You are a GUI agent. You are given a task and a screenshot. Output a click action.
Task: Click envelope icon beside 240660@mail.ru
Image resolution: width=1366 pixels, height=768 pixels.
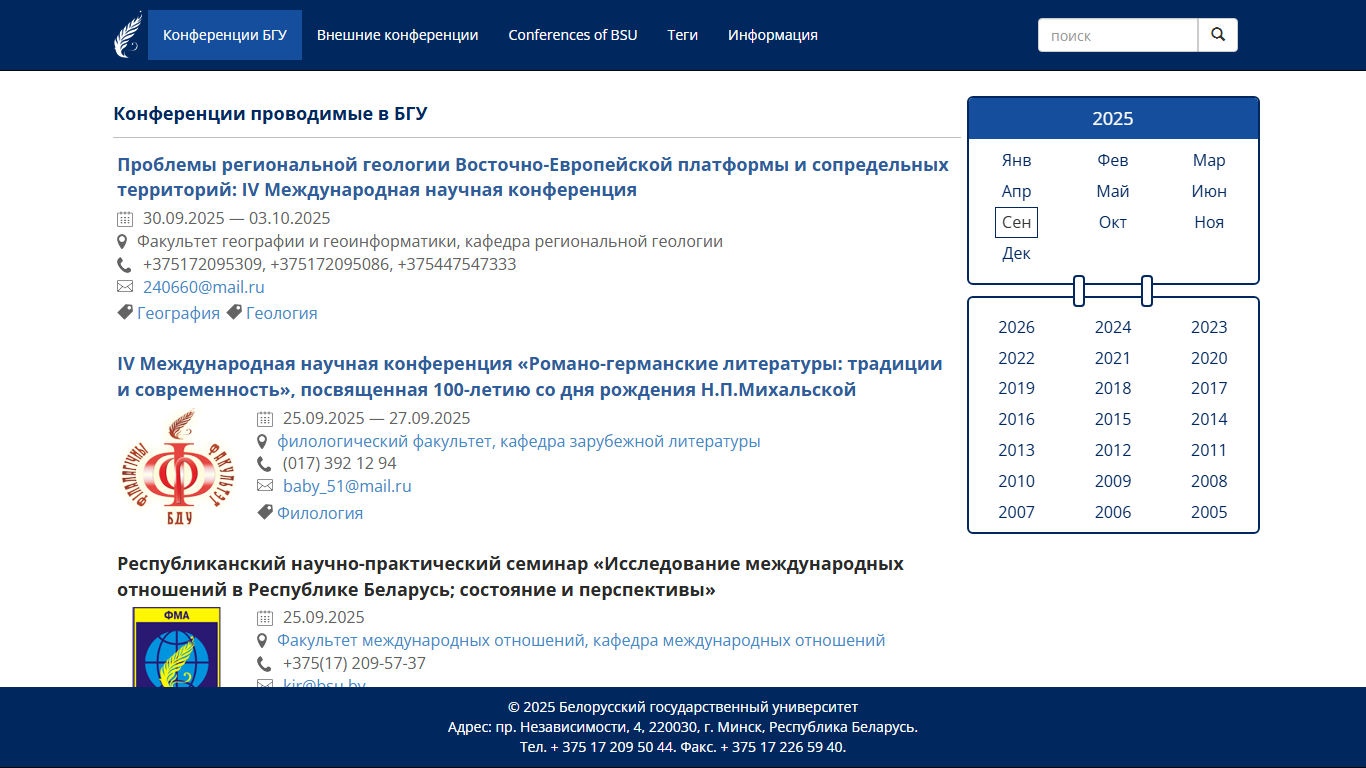(x=125, y=287)
